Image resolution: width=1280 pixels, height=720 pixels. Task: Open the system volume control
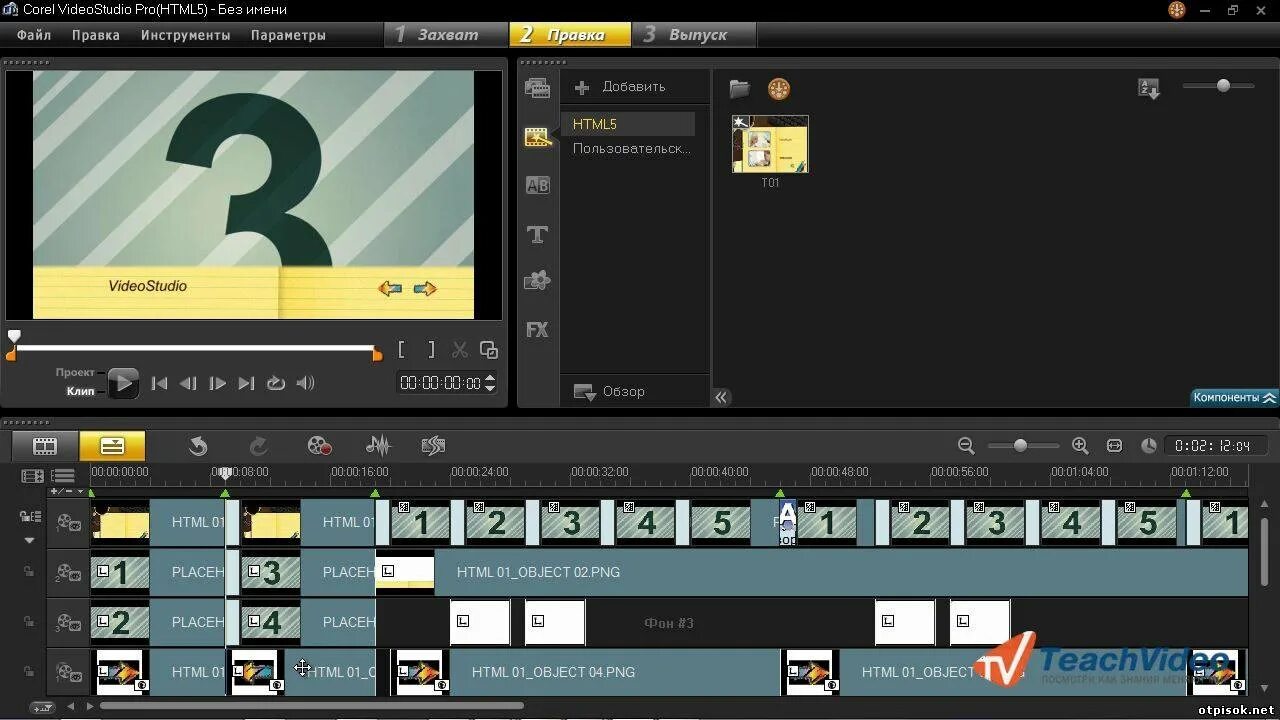coord(305,383)
